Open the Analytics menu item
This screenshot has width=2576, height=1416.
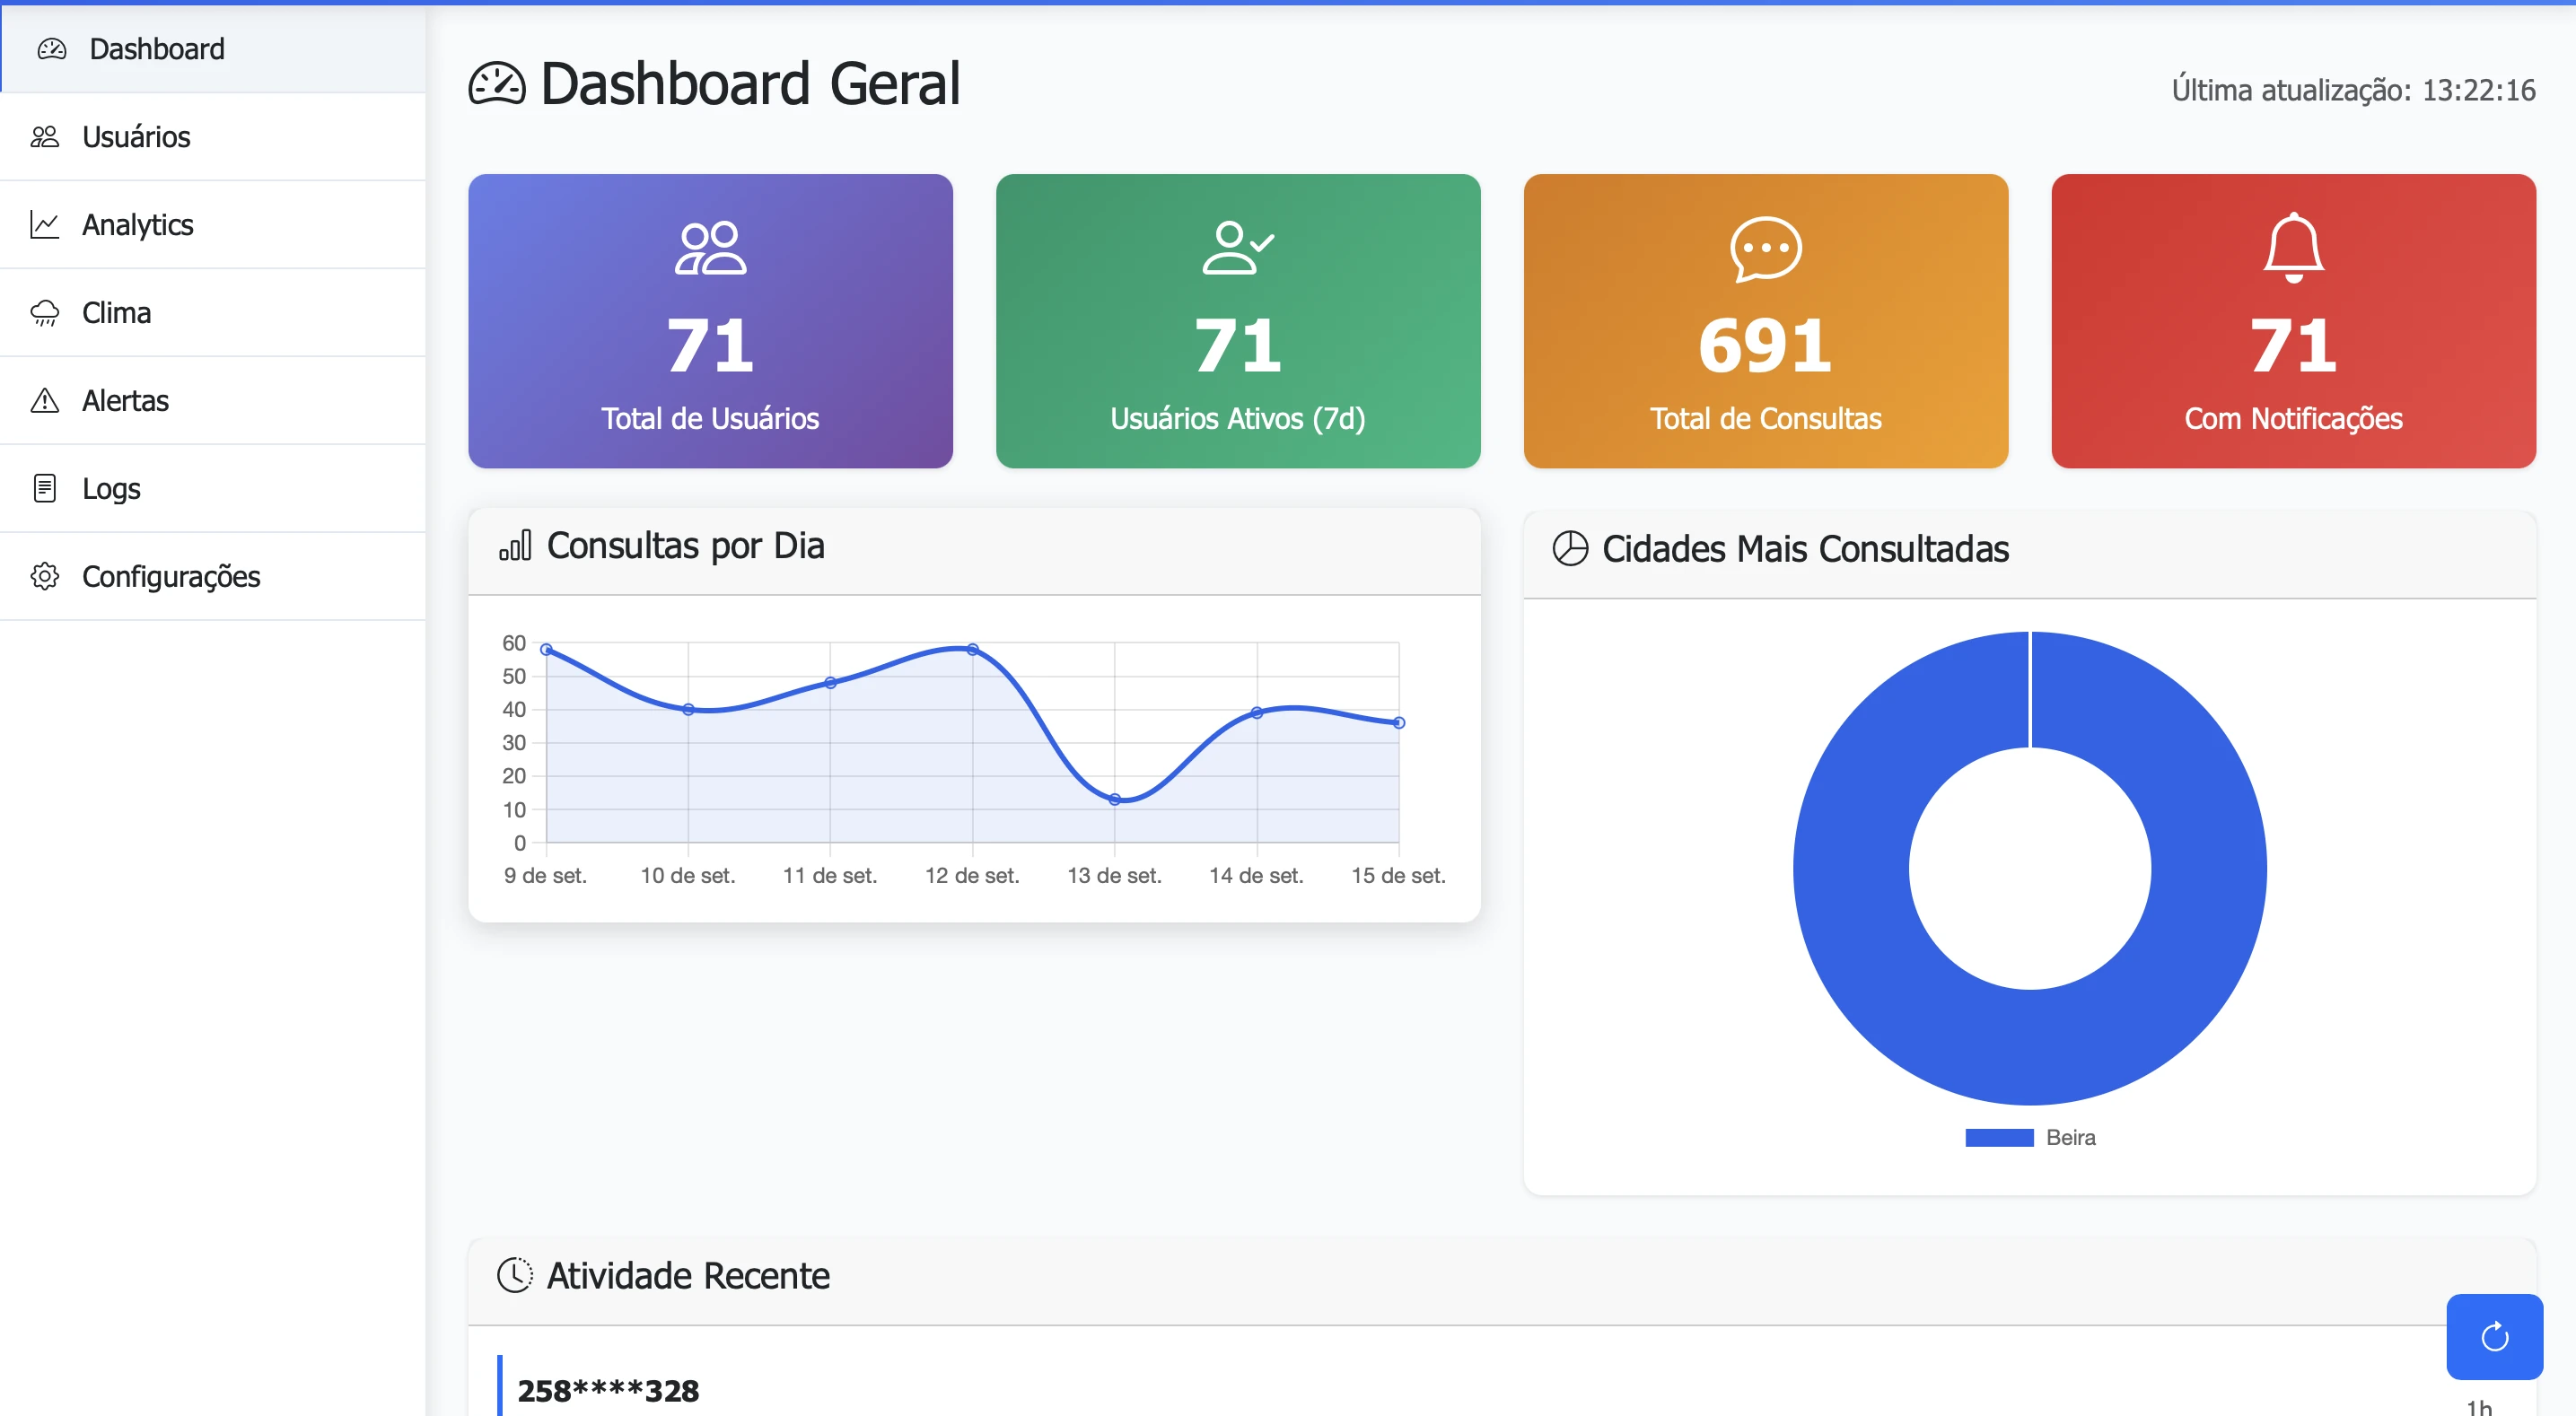pos(137,225)
